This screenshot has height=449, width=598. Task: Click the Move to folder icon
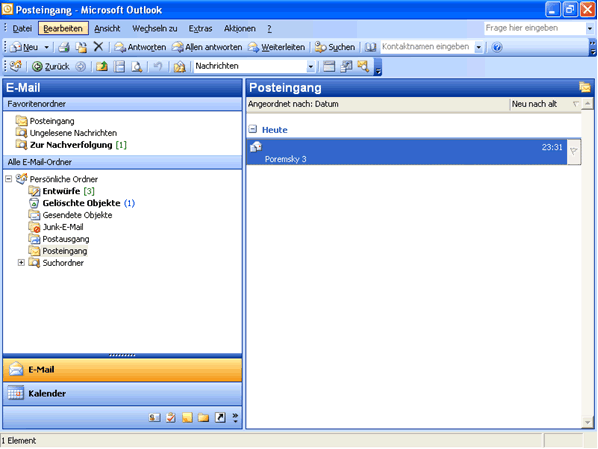point(81,47)
